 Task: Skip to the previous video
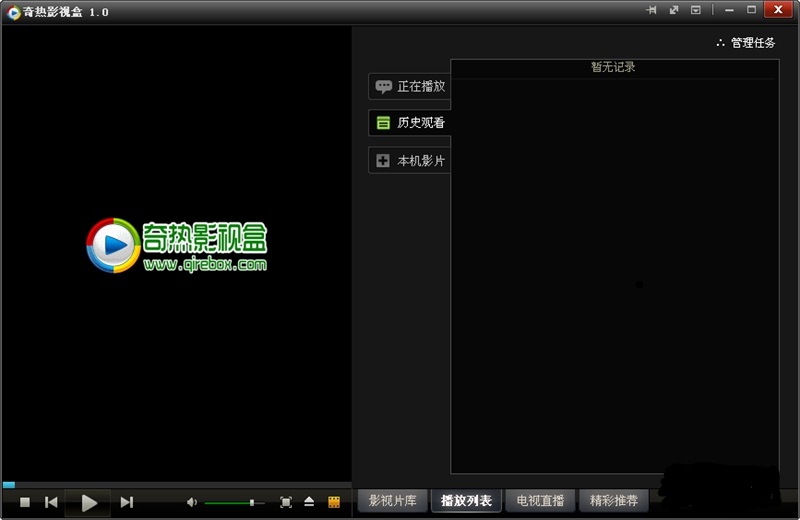(x=51, y=503)
